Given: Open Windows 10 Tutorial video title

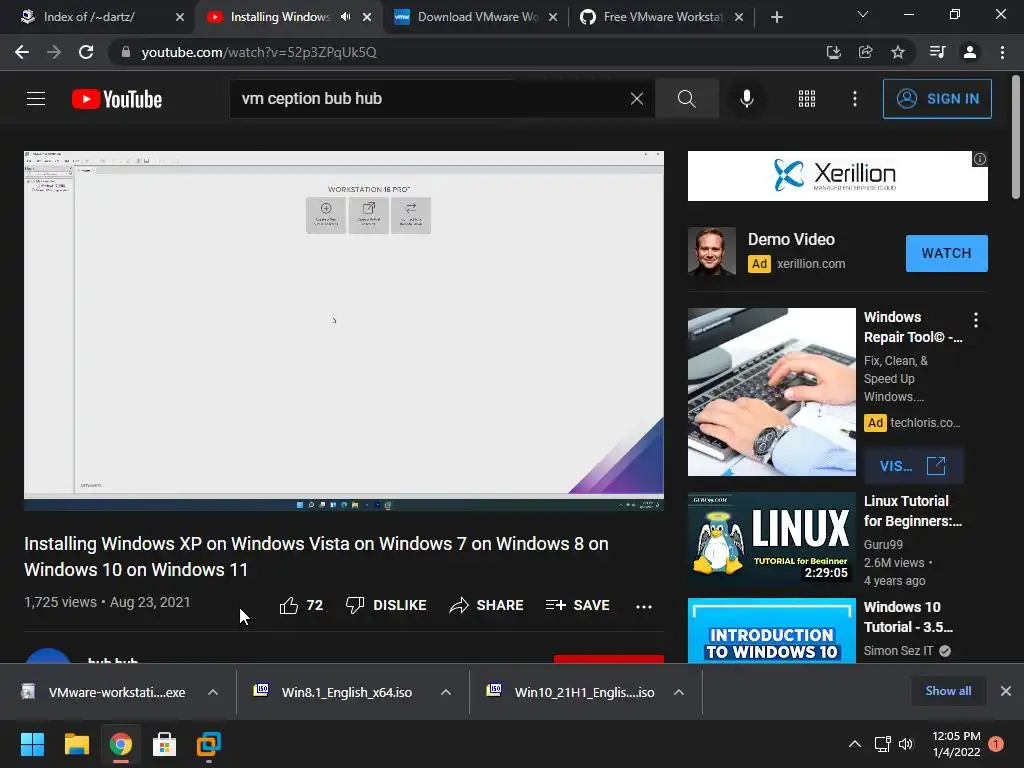Looking at the screenshot, I should coord(908,616).
